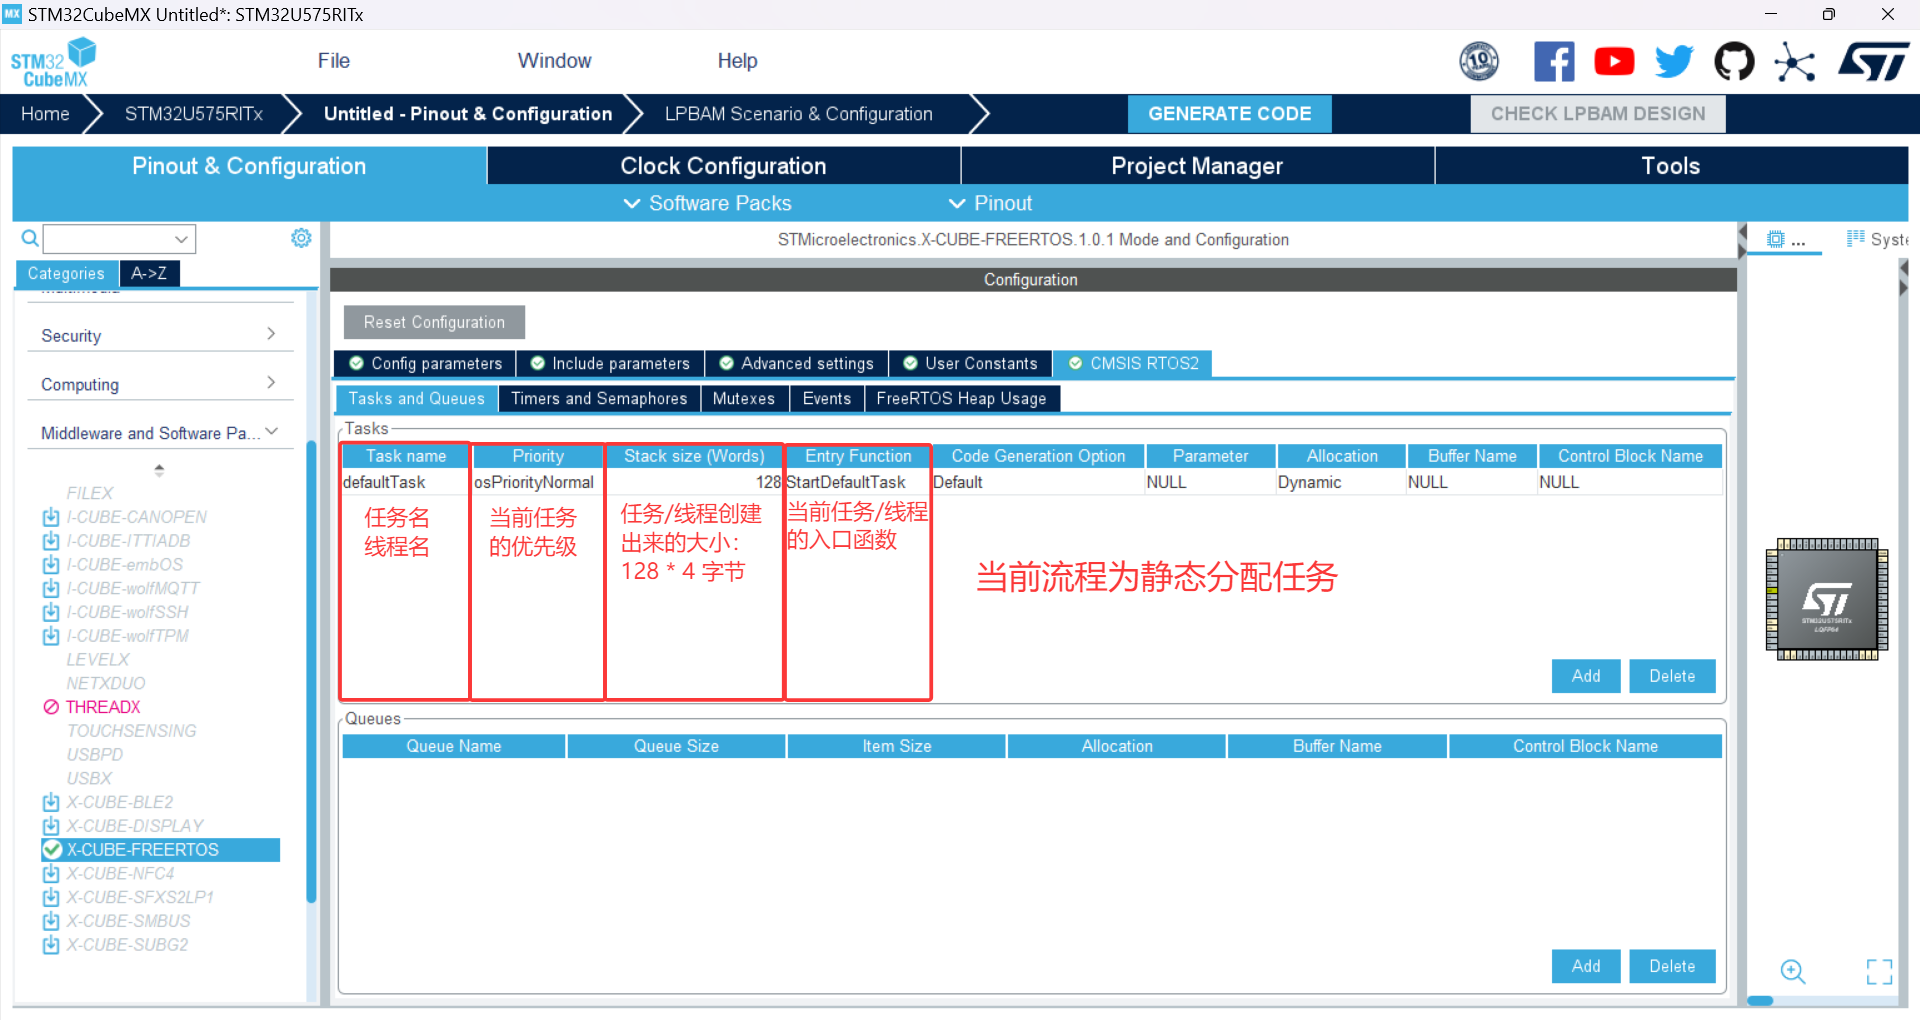Click download icon for I-CUBE-ITTIADB
This screenshot has width=1920, height=1020.
[x=51, y=541]
